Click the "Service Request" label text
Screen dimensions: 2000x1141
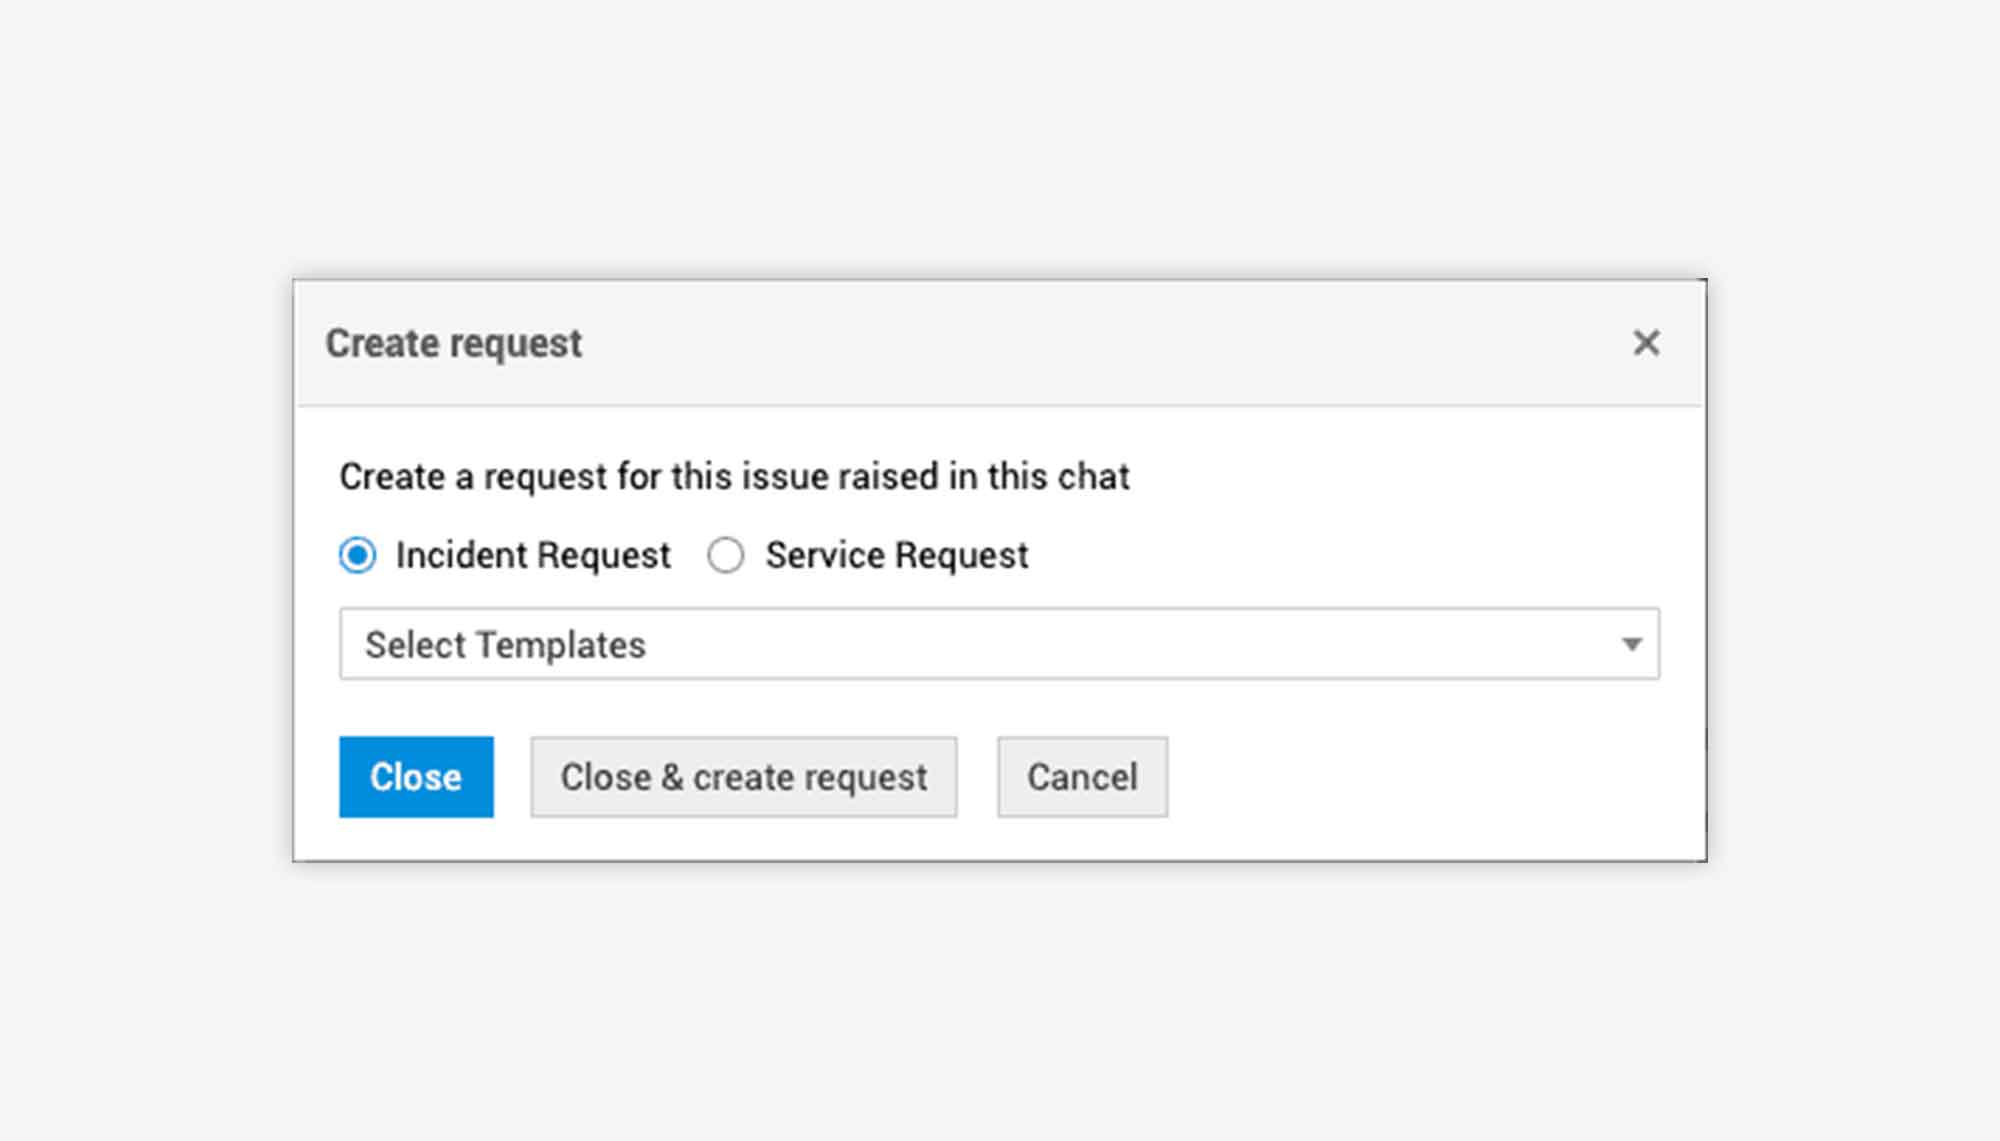click(896, 555)
